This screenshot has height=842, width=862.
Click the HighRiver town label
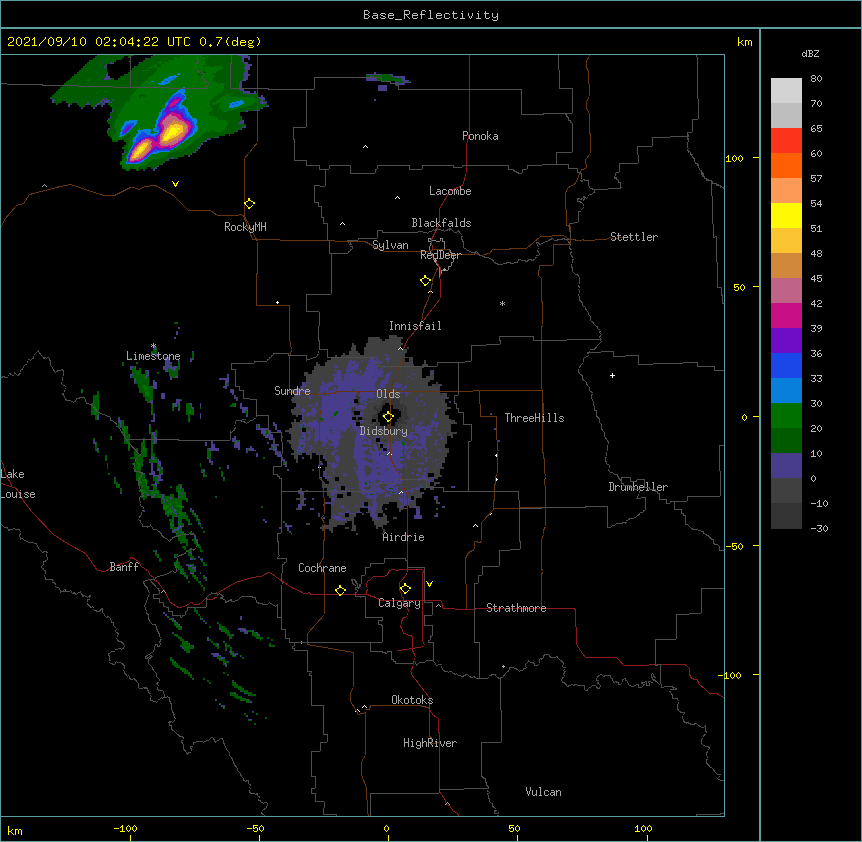430,743
